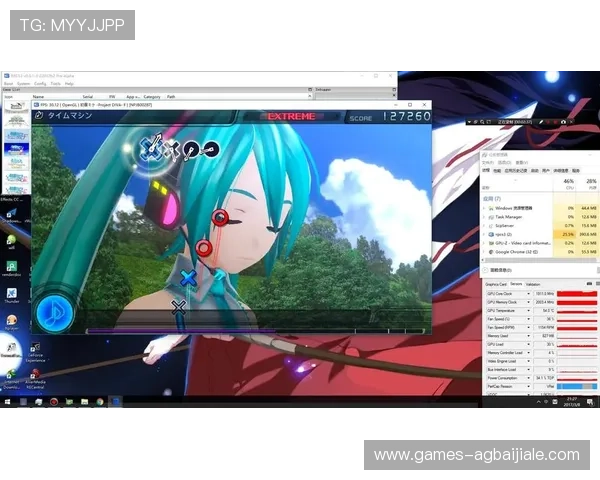This screenshot has height=480, width=600.
Task: Click the blue cross note target
Action: (x=187, y=277)
